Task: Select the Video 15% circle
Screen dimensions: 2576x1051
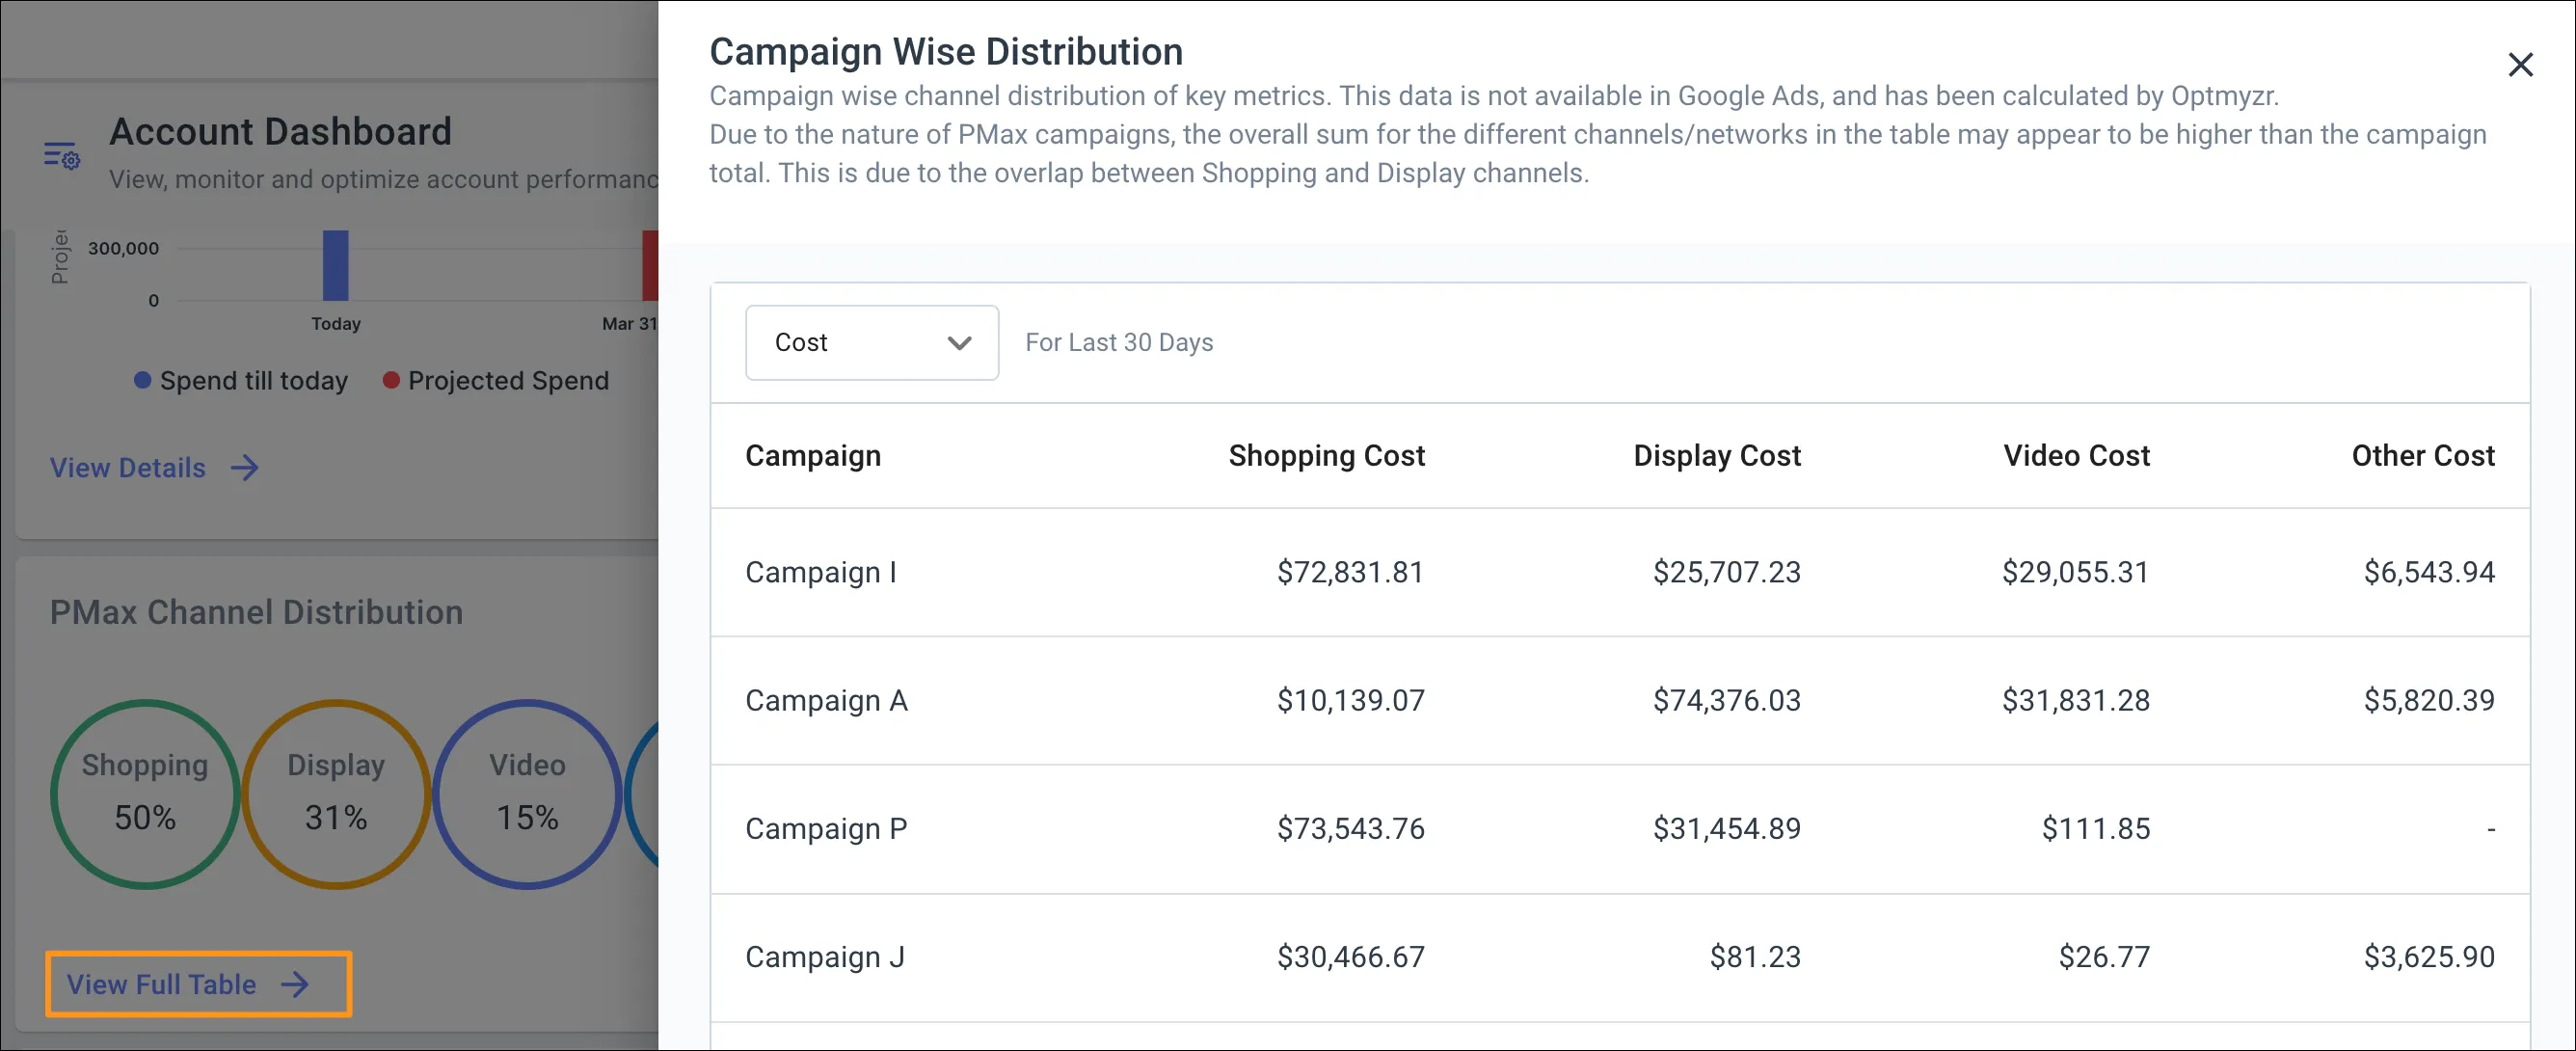Action: (527, 794)
